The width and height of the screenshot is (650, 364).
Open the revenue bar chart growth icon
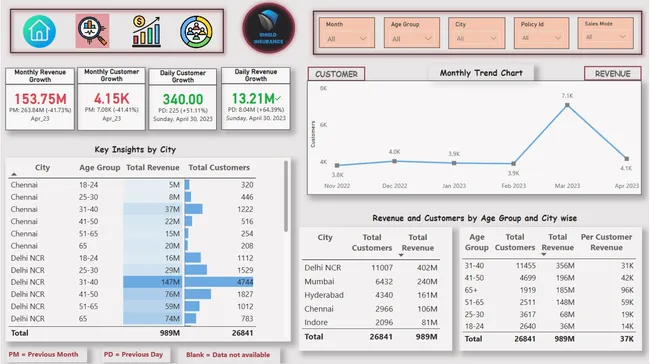pyautogui.click(x=146, y=31)
